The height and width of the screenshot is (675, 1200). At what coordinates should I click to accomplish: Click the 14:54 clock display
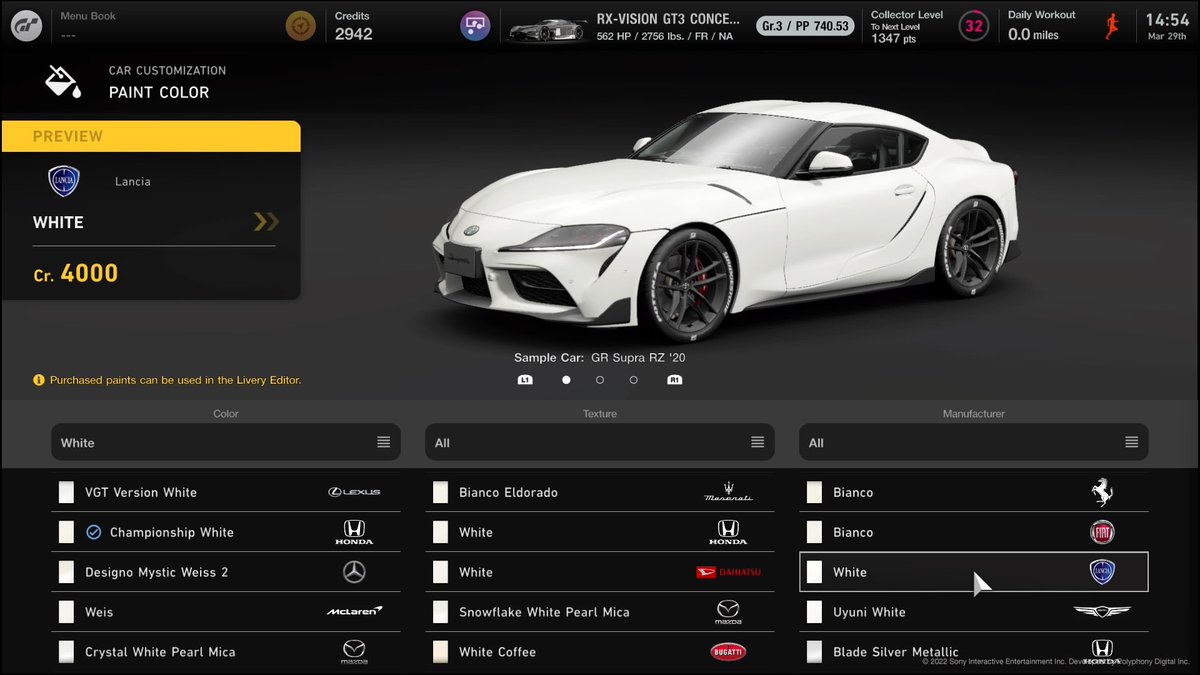[1167, 20]
